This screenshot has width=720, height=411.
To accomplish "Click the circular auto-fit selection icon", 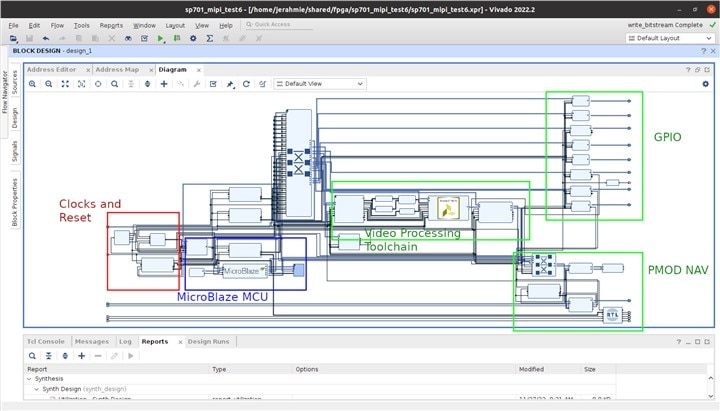I will point(98,84).
